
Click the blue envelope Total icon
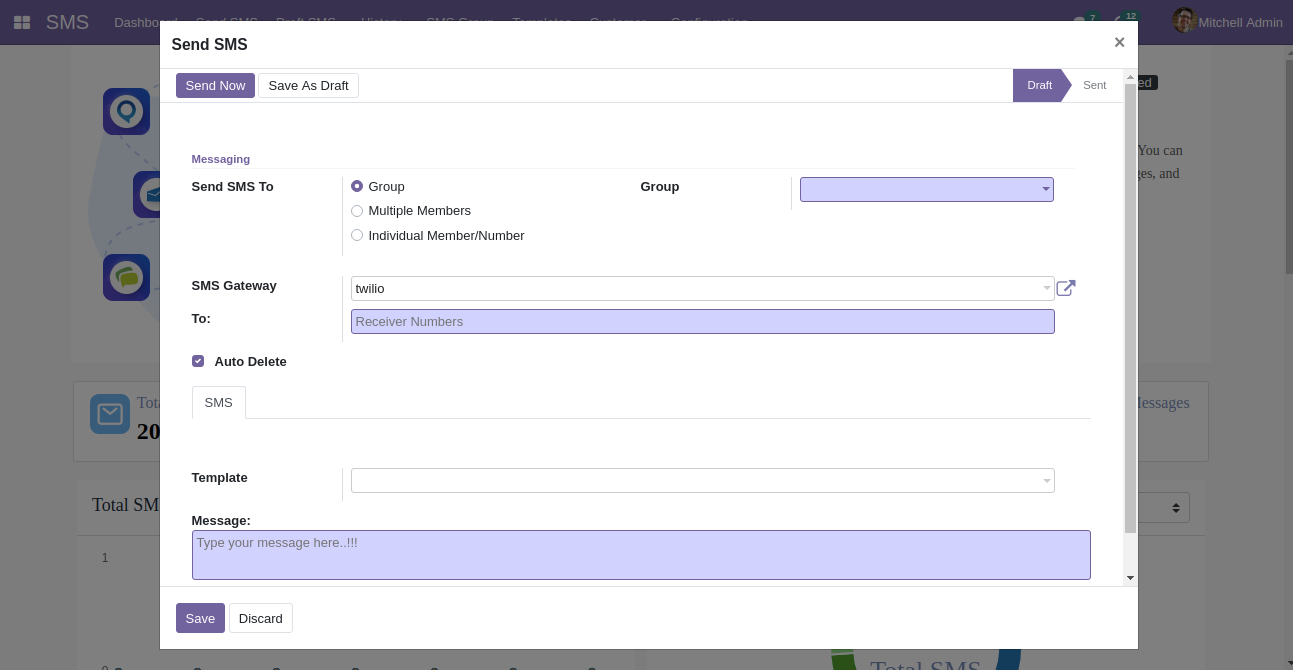[x=109, y=414]
